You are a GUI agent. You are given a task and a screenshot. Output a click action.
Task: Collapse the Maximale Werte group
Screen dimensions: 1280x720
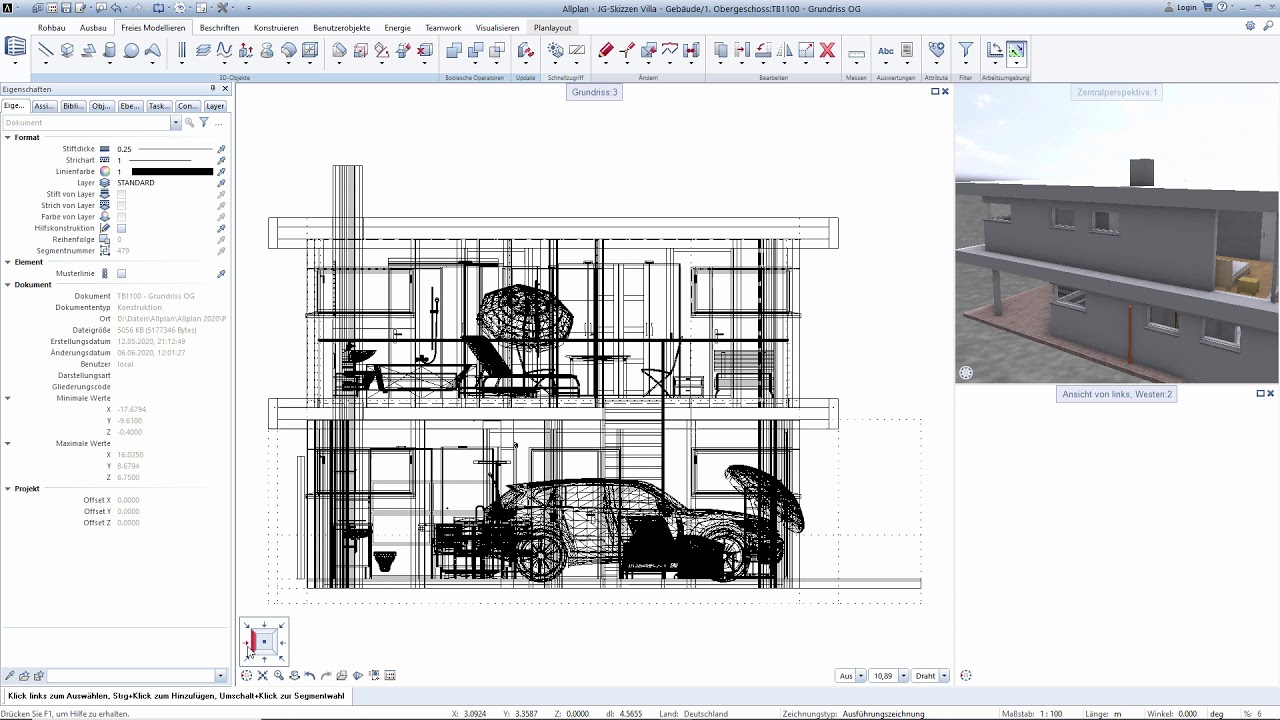pos(7,443)
